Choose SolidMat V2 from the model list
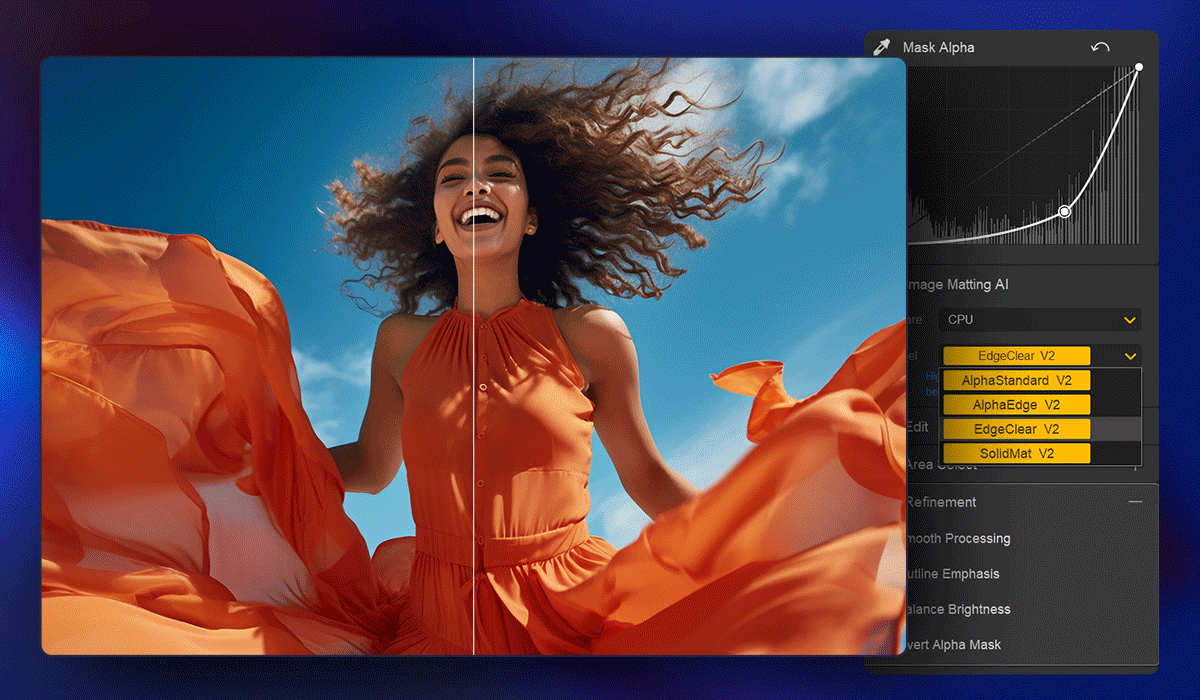 [x=1016, y=453]
